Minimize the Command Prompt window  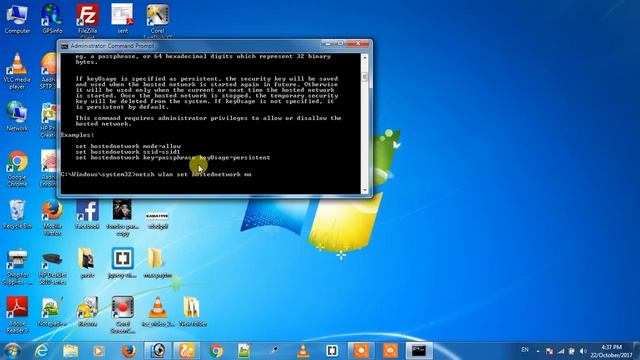327,43
